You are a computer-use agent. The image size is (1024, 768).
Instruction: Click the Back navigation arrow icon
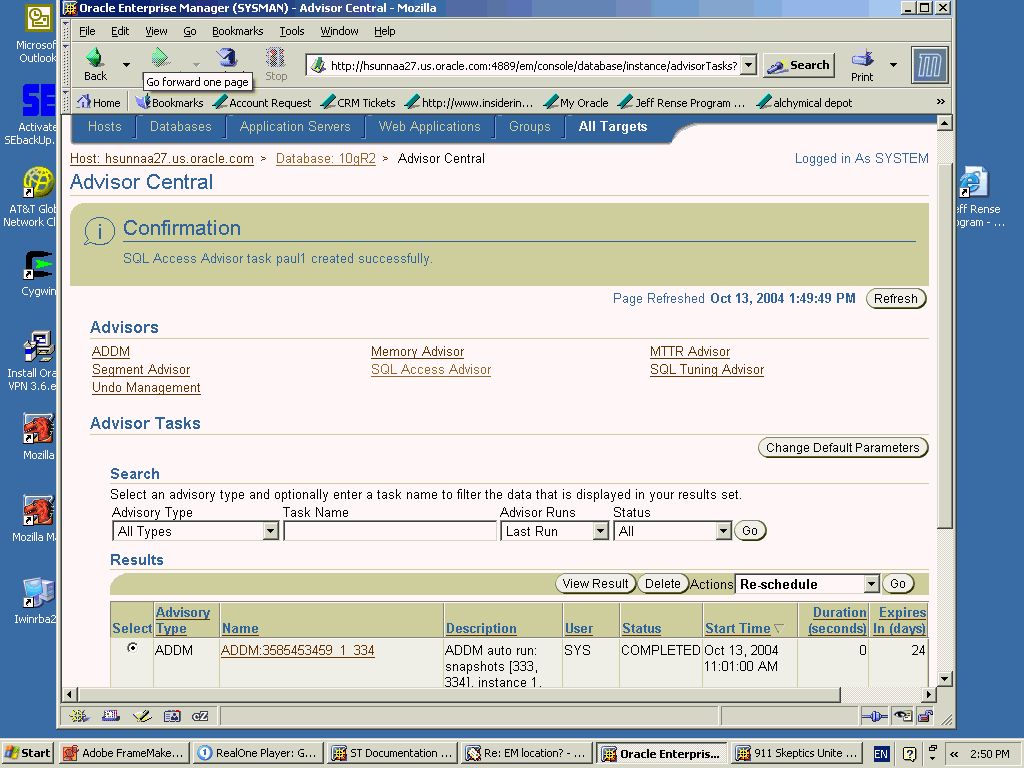[x=95, y=58]
